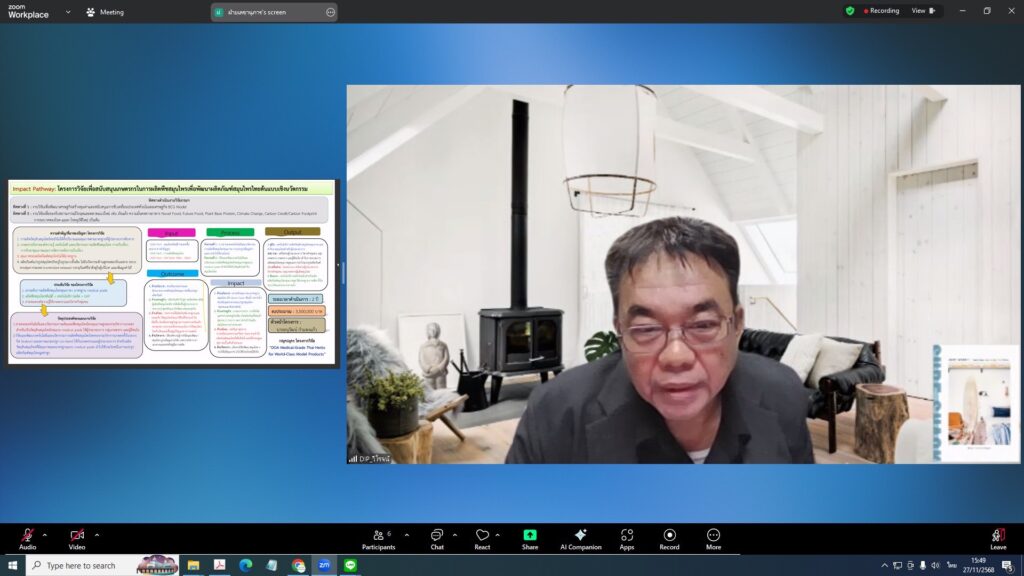Click the Recording status indicator
Image resolution: width=1024 pixels, height=576 pixels.
point(878,11)
